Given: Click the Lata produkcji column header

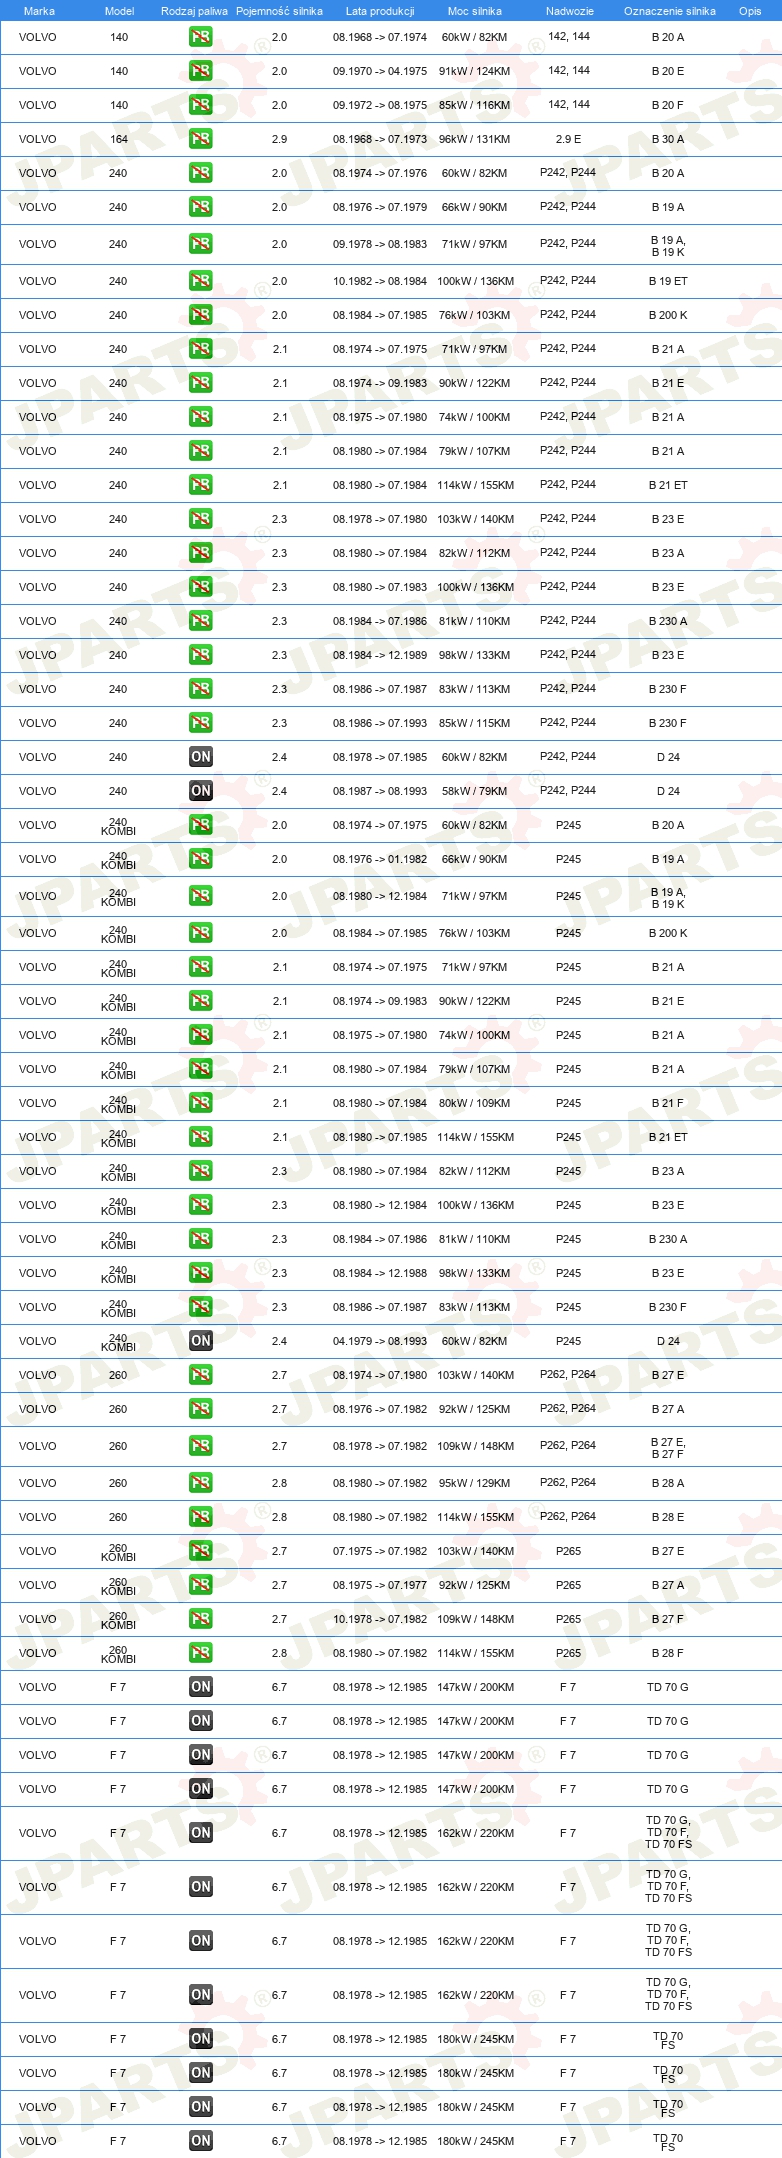Looking at the screenshot, I should click(380, 11).
